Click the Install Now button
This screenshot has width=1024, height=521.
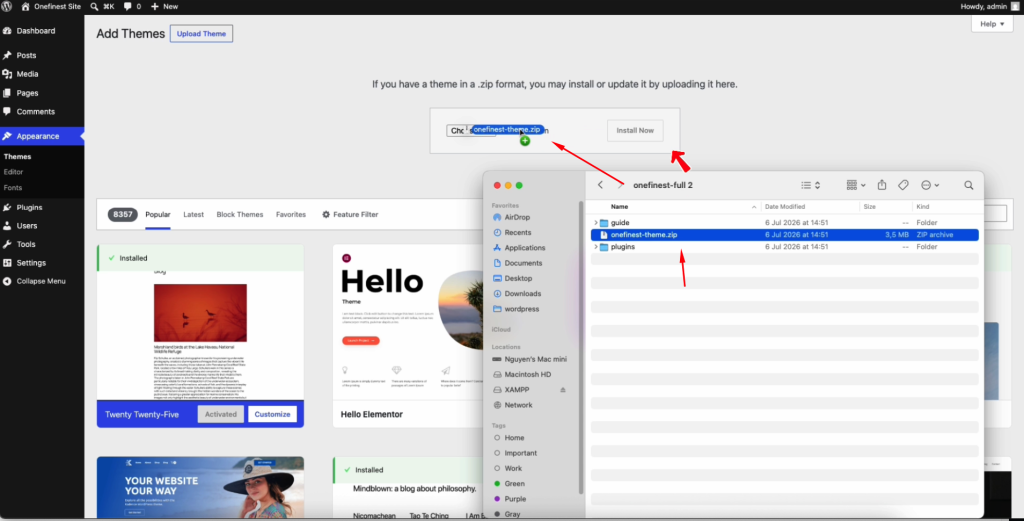635,131
